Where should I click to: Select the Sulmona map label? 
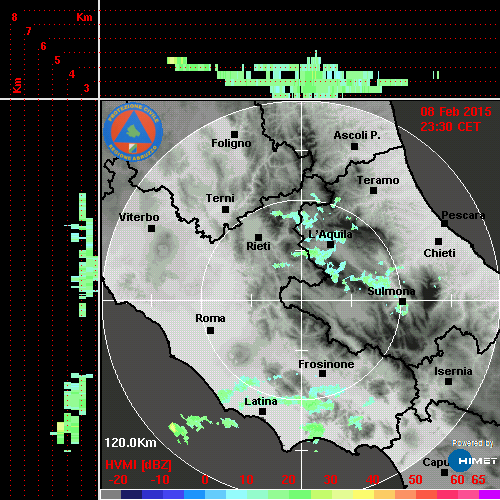tap(391, 291)
